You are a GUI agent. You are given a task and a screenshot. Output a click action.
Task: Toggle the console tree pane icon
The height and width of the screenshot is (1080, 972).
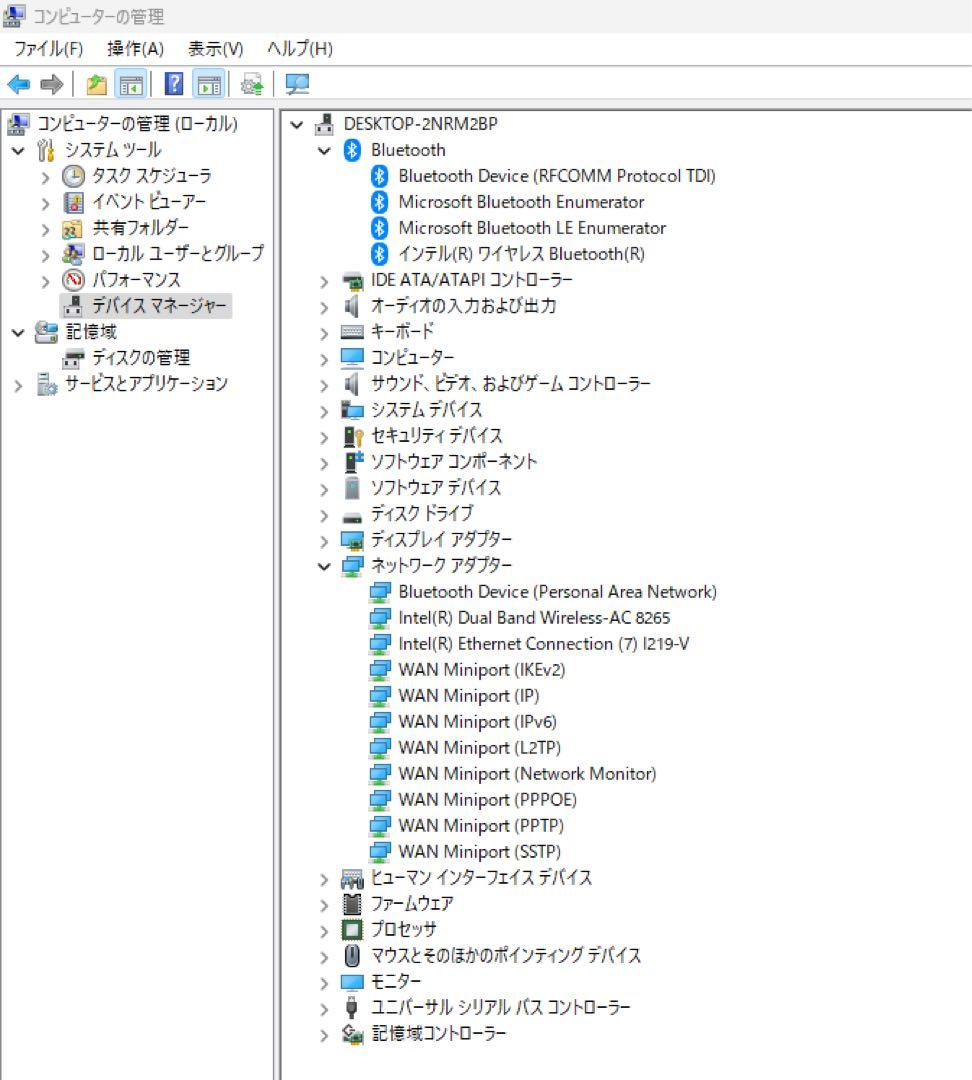point(132,84)
